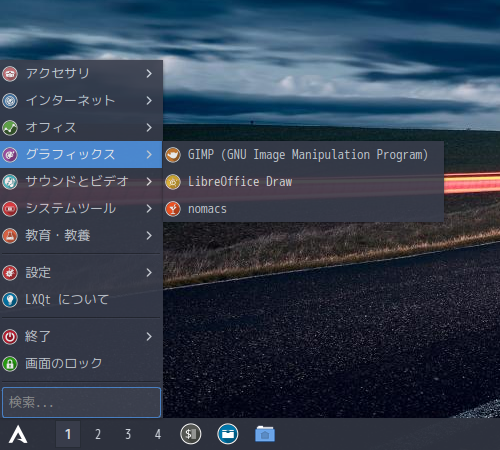Click the round blue archive-style taskbar icon

click(x=228, y=434)
